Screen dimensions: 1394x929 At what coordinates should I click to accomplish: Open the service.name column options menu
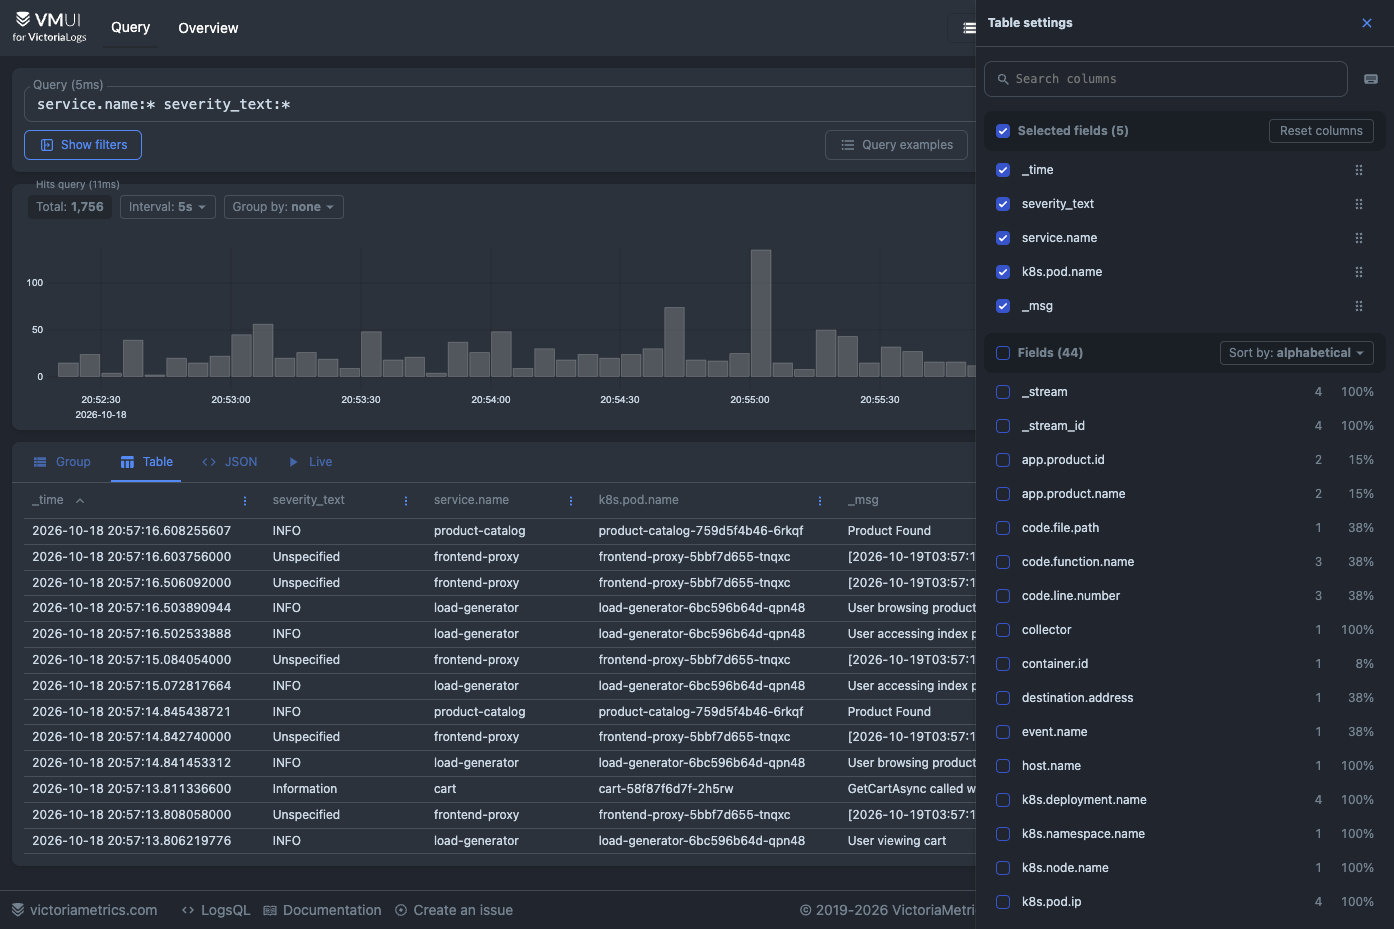571,501
